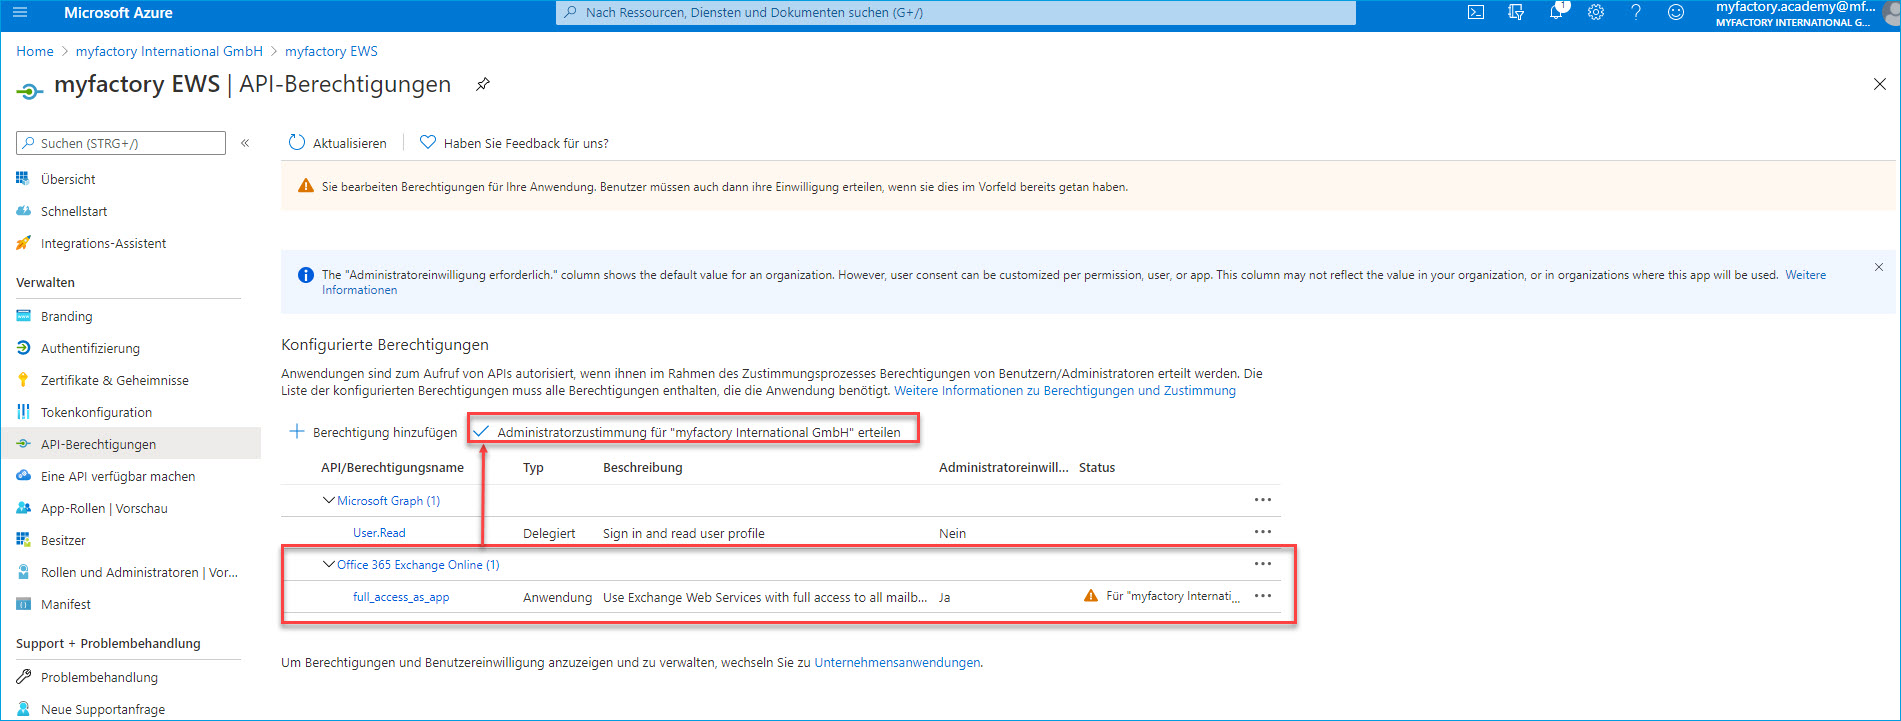Open the Unternehmensanwendungen link
This screenshot has width=1901, height=721.
click(x=897, y=662)
